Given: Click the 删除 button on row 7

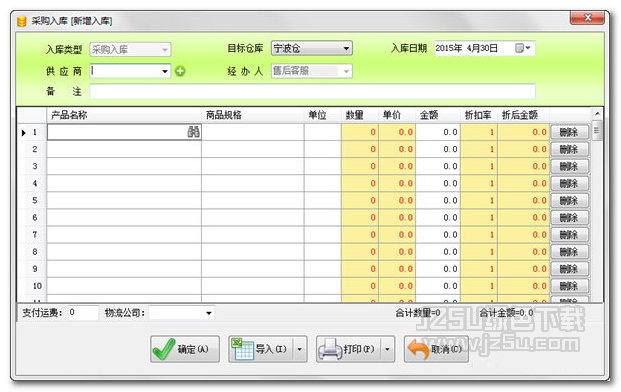Looking at the screenshot, I should pyautogui.click(x=569, y=234).
